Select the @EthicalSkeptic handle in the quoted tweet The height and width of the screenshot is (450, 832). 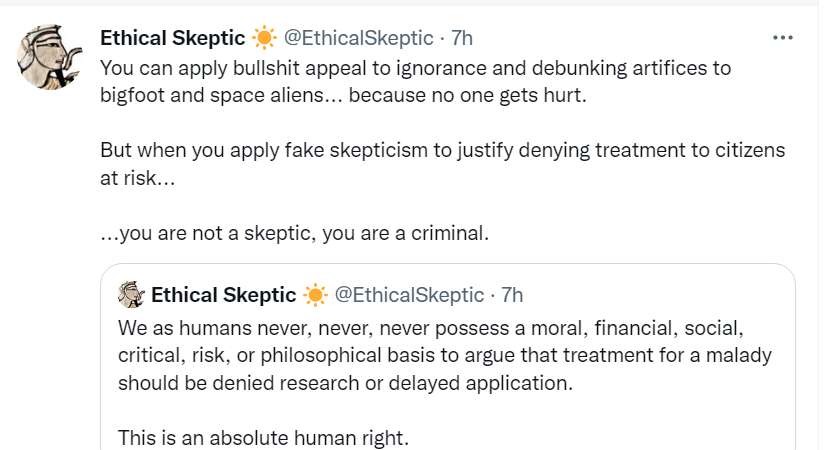[x=409, y=295]
